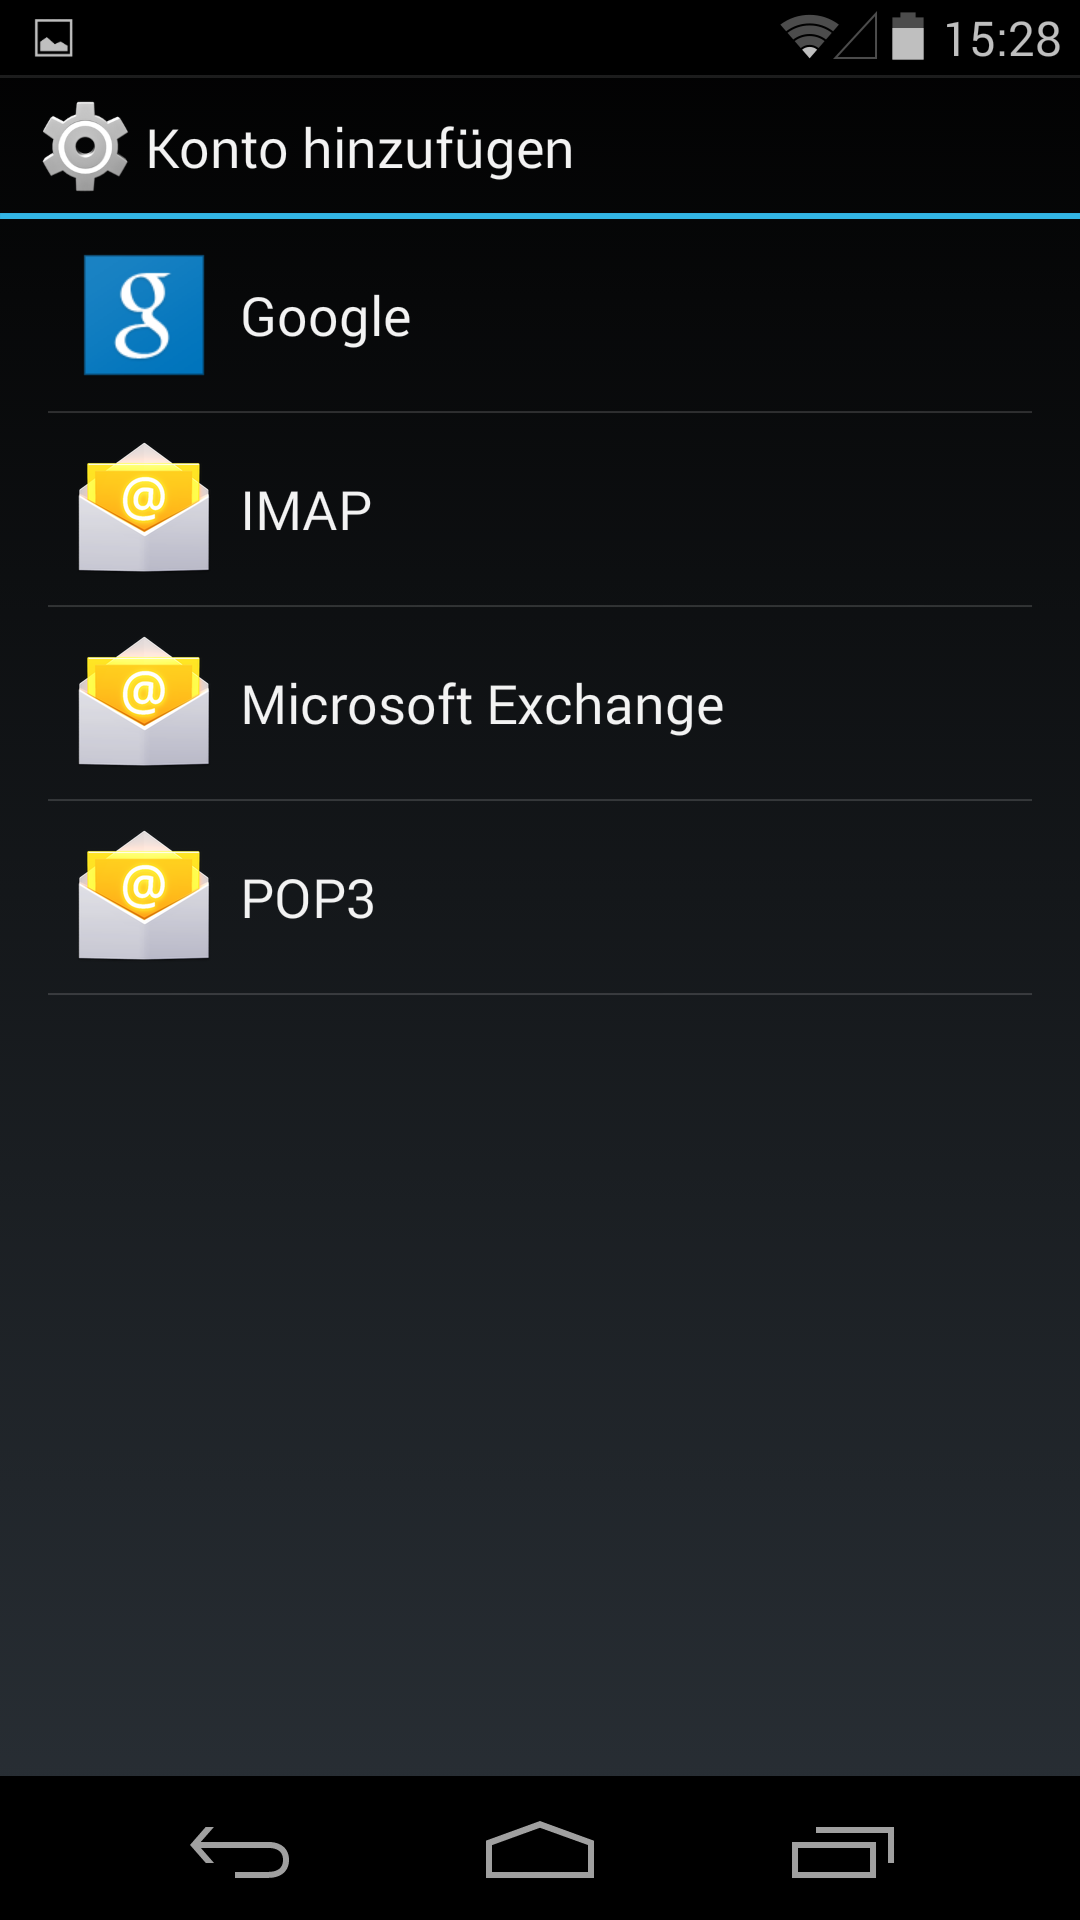Tap the picture notification icon in status bar
The width and height of the screenshot is (1080, 1920).
pos(54,39)
